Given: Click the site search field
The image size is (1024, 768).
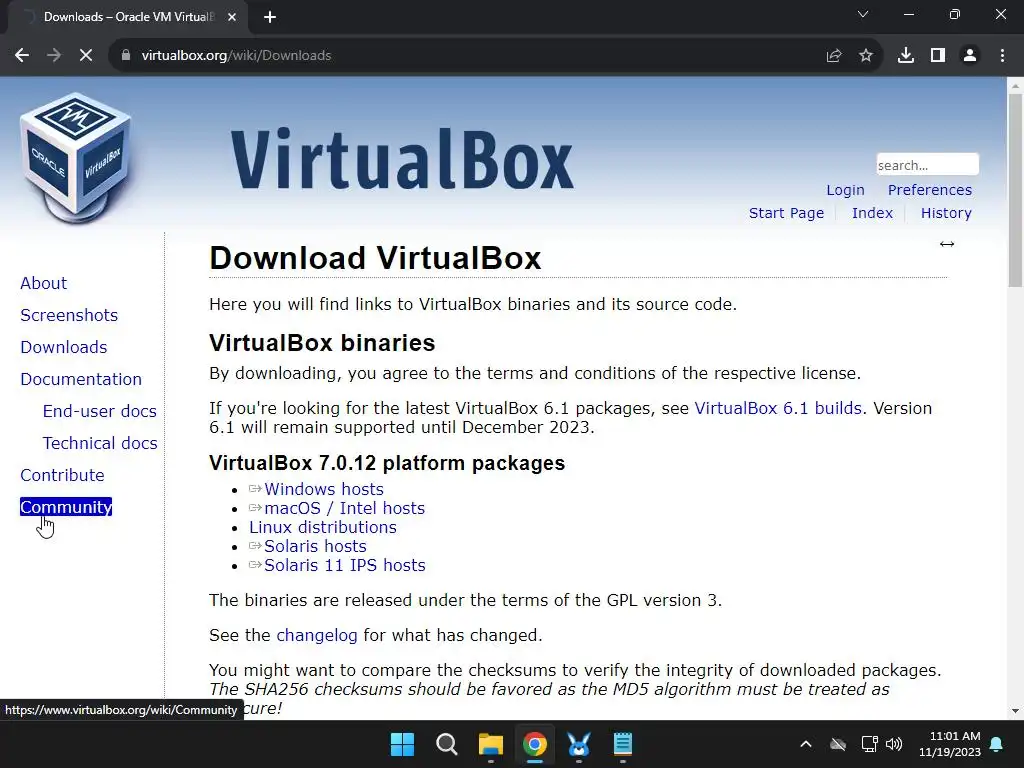Looking at the screenshot, I should 927,165.
